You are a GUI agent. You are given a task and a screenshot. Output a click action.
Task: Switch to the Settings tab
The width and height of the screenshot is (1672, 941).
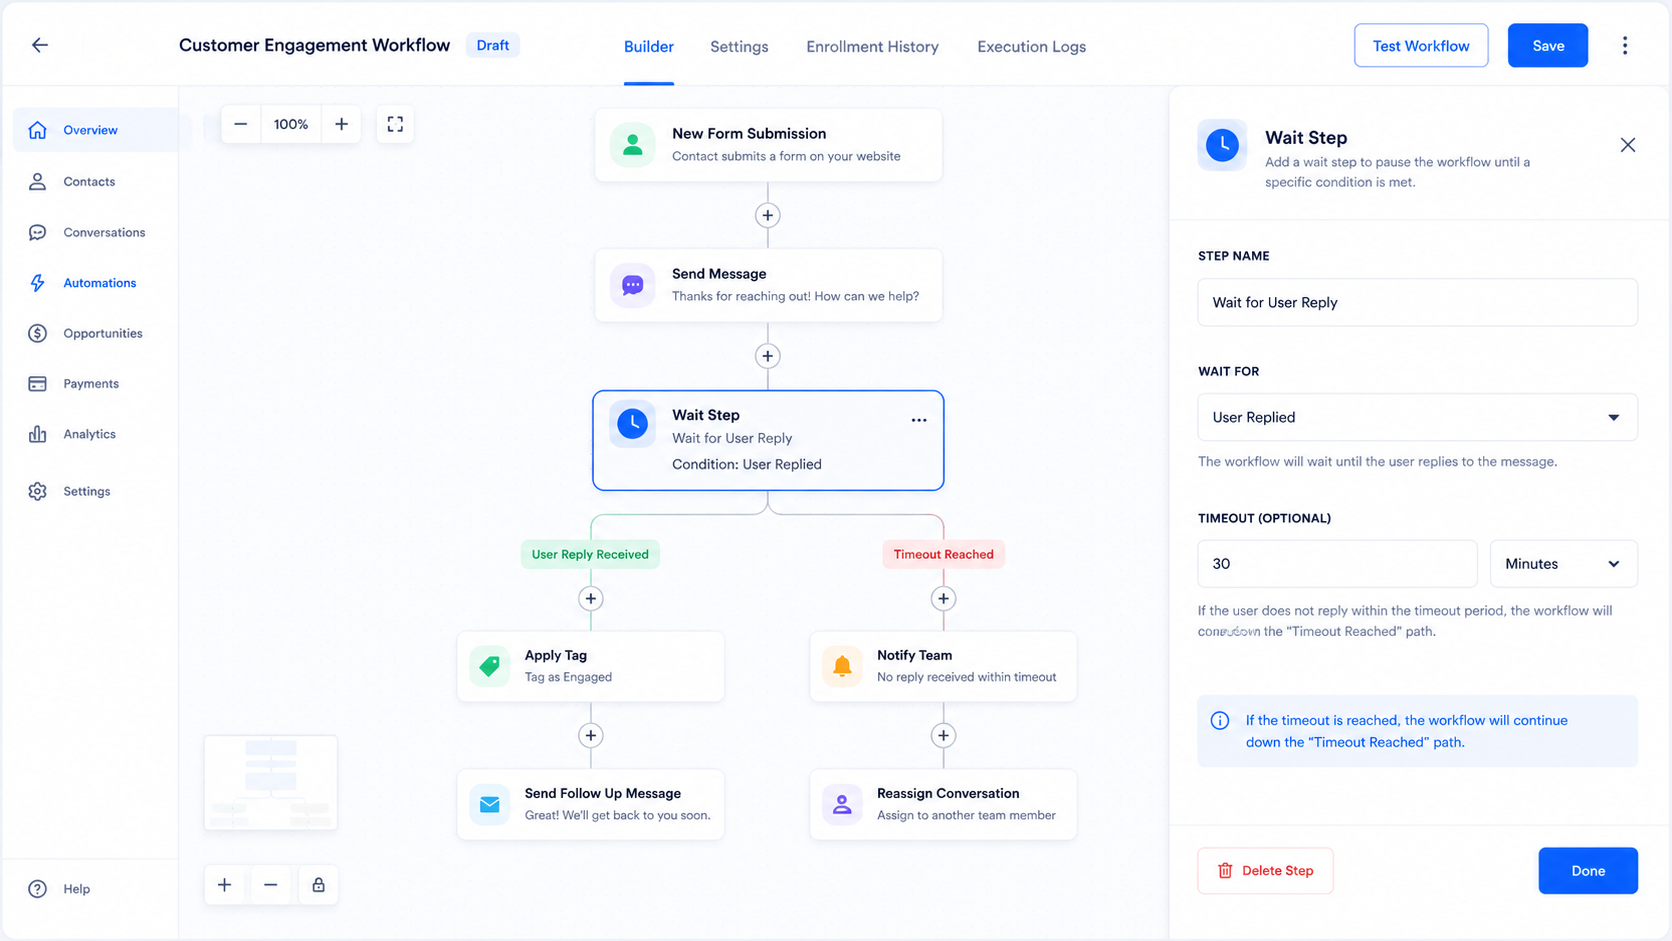pyautogui.click(x=739, y=47)
